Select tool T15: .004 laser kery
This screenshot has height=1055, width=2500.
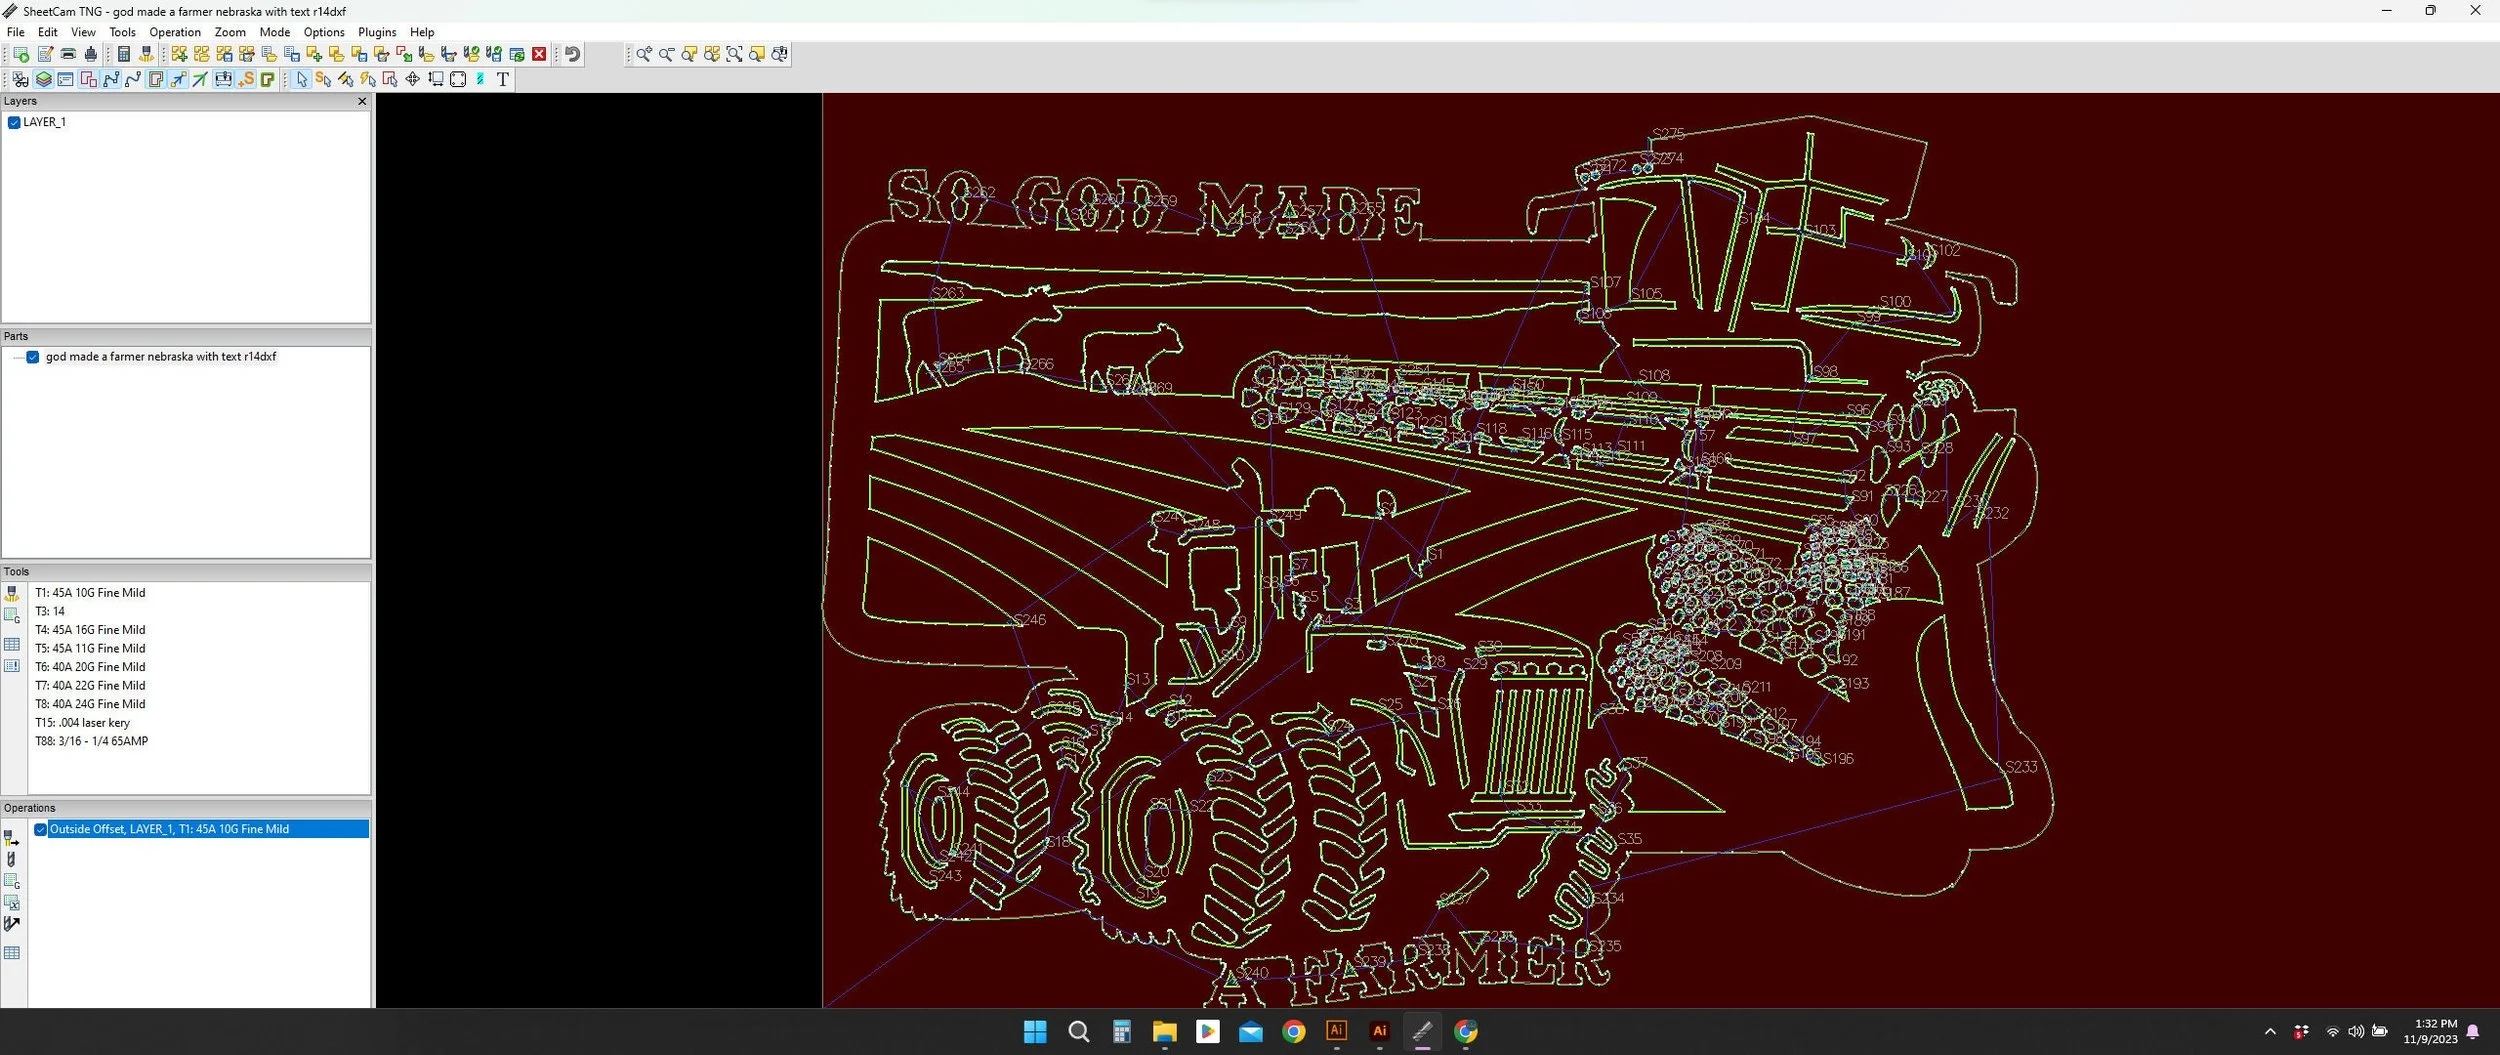pyautogui.click(x=82, y=723)
